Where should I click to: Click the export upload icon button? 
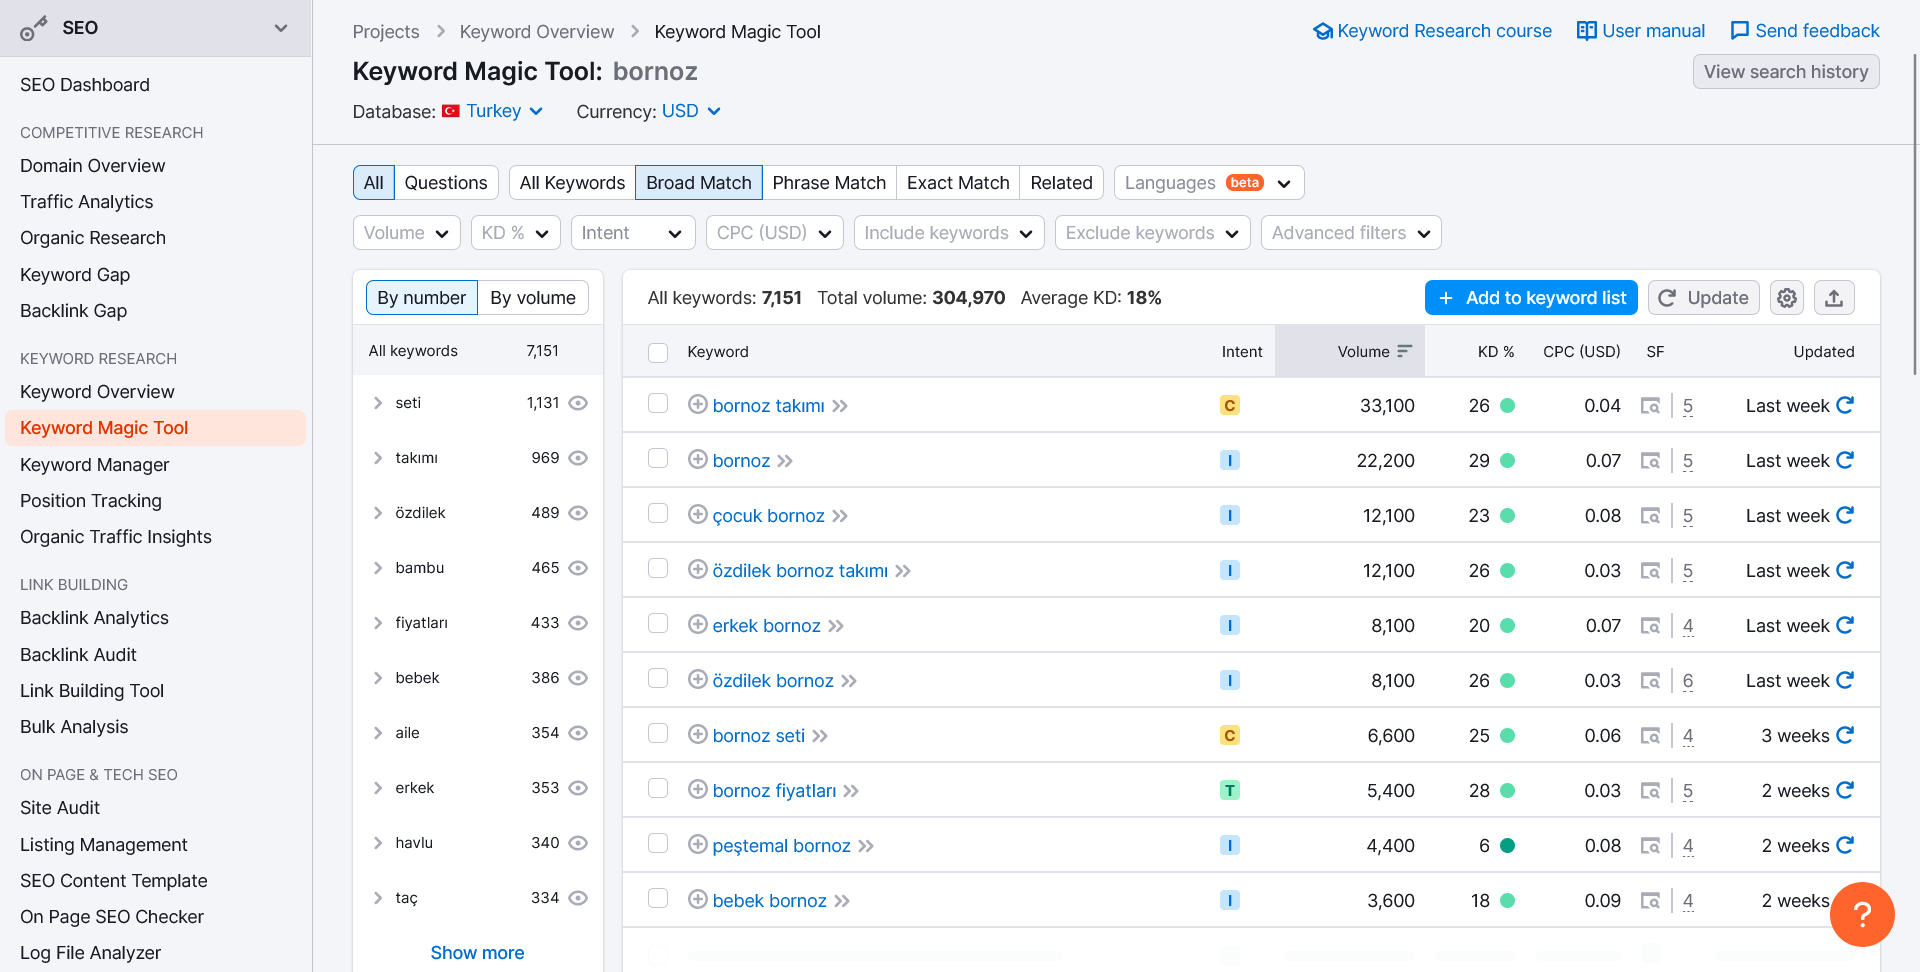click(x=1834, y=298)
